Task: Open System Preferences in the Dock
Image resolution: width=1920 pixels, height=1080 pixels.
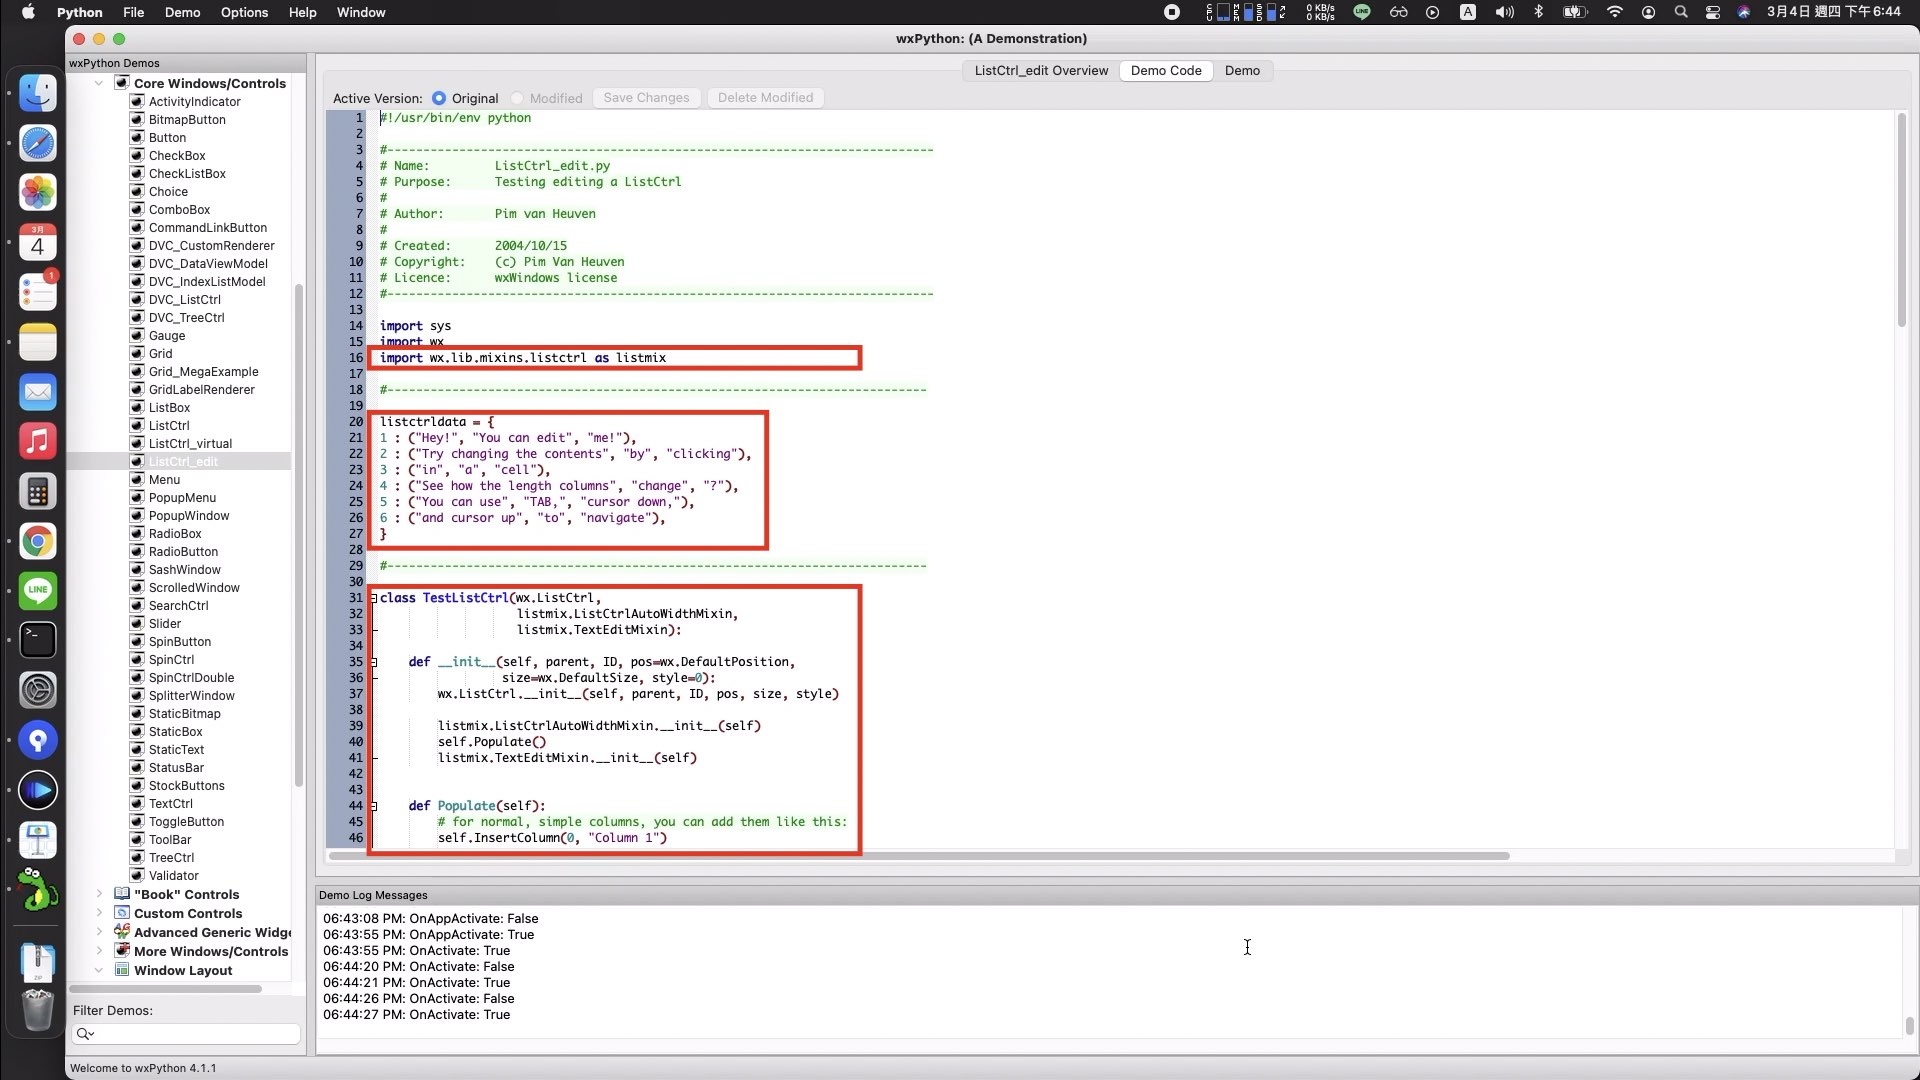Action: 38,690
